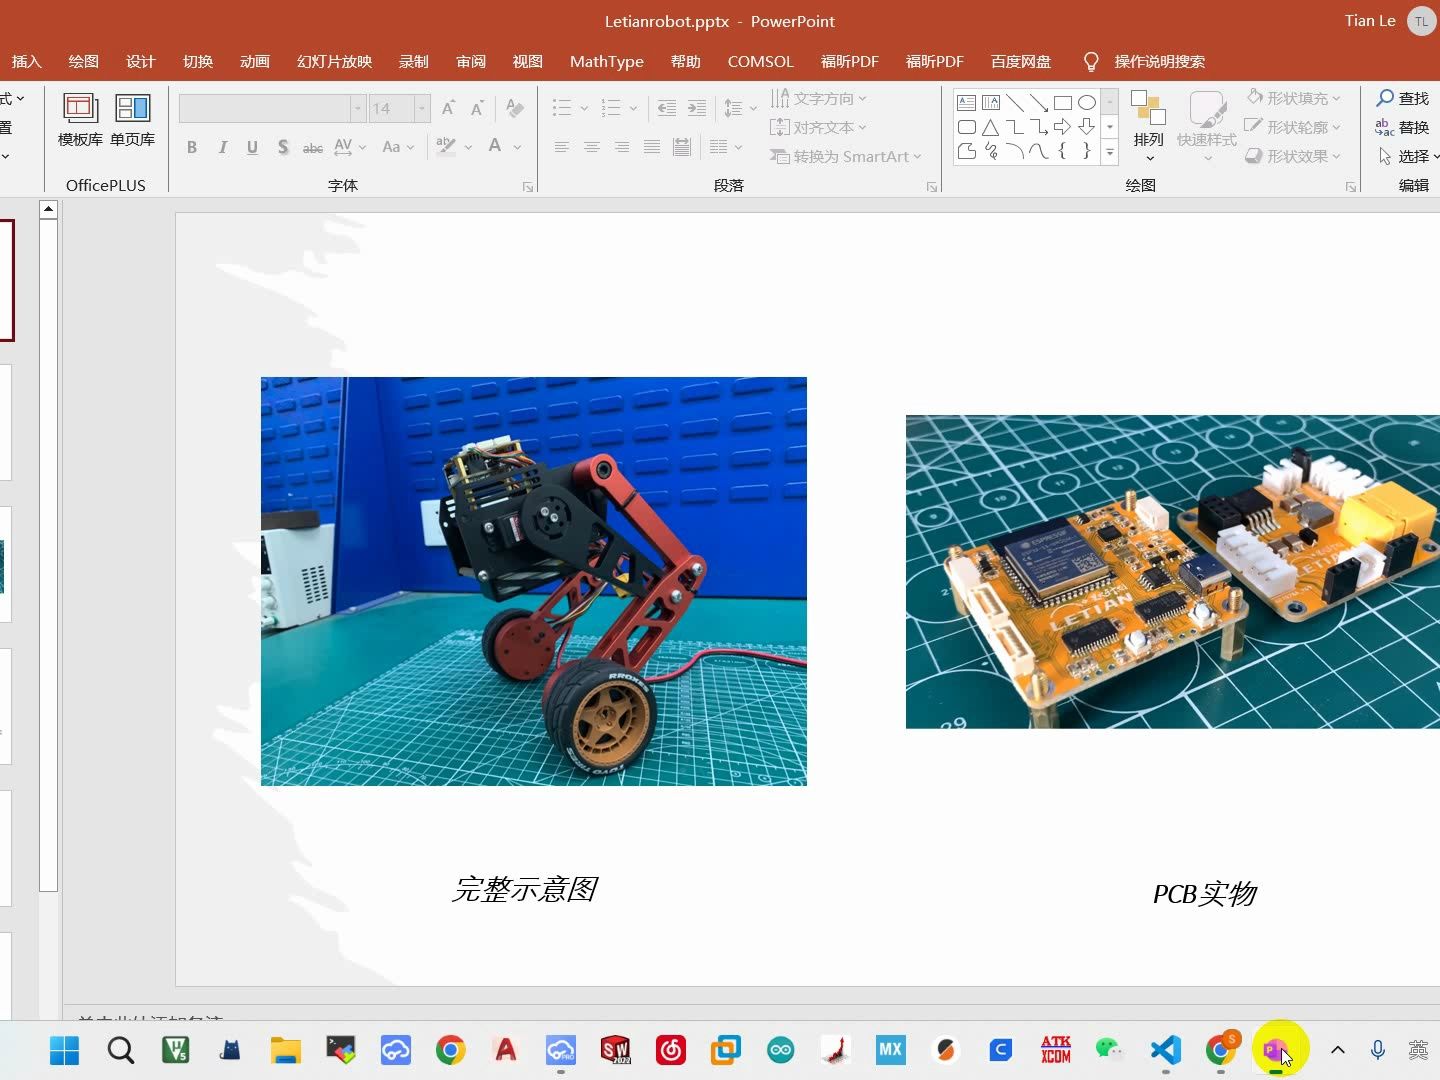This screenshot has width=1440, height=1080.
Task: Open the text highlight color dropdown
Action: click(x=468, y=147)
